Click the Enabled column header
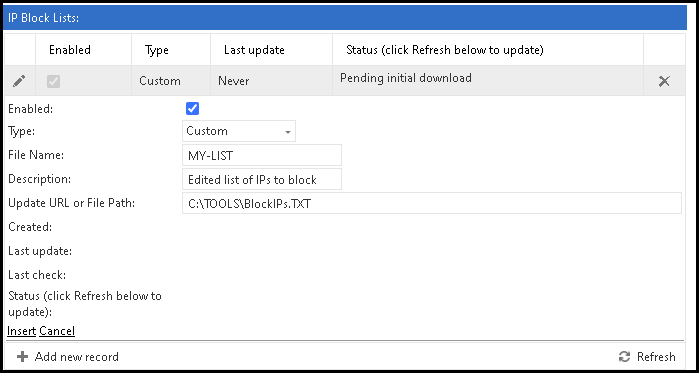The height and width of the screenshot is (373, 699). [x=70, y=50]
